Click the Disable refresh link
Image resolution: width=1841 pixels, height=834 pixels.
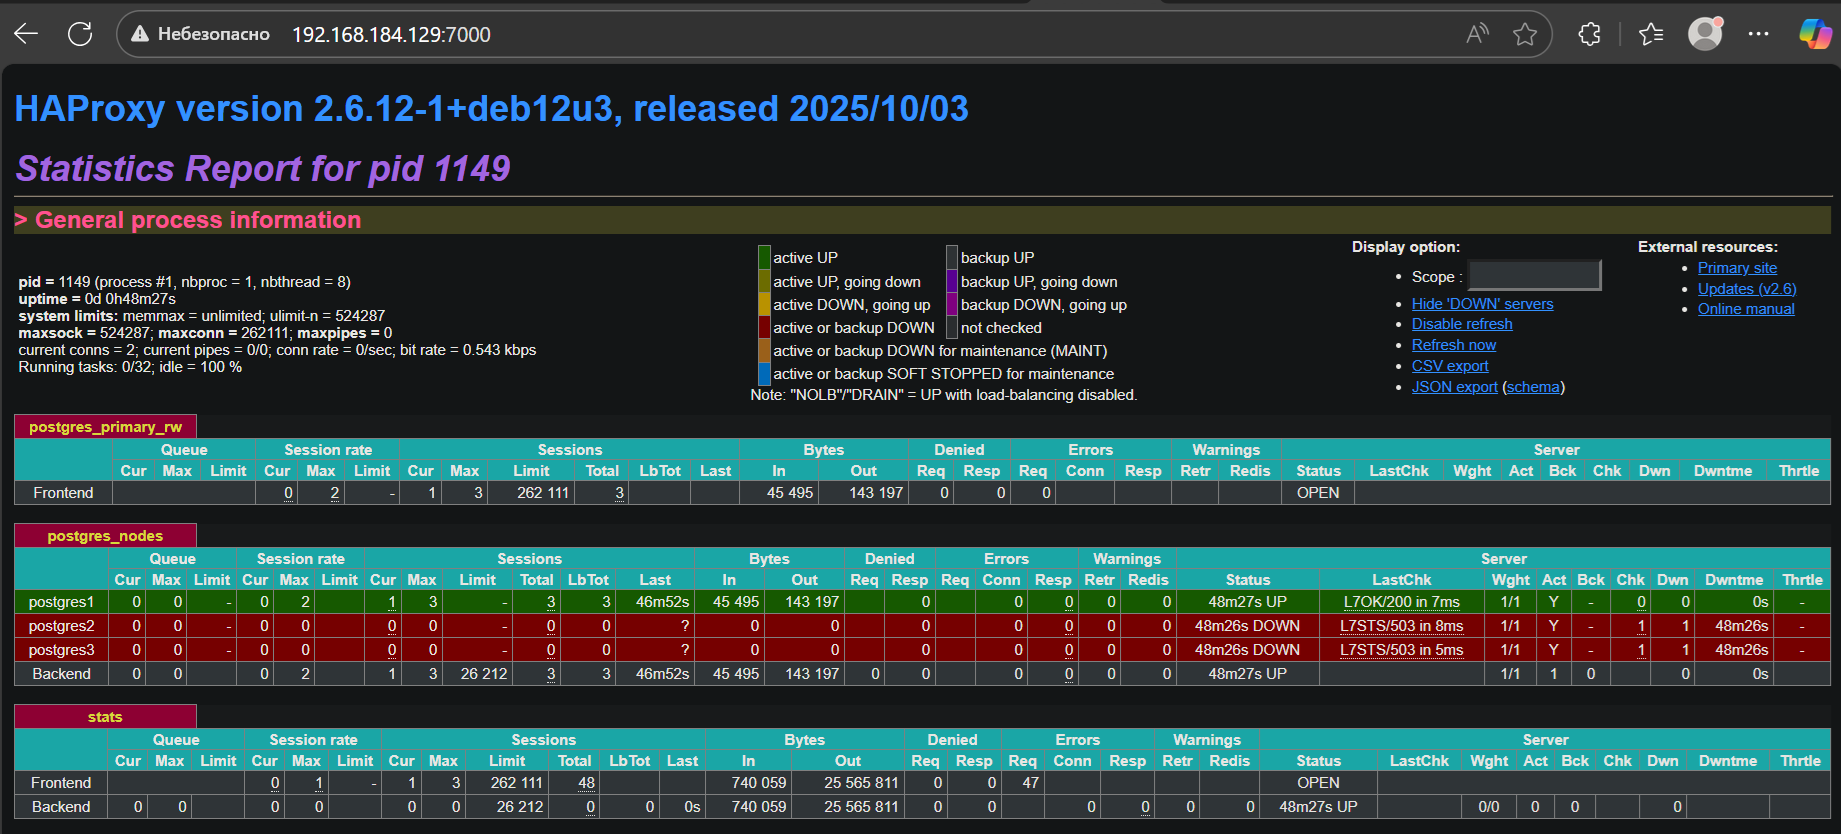[x=1461, y=324]
